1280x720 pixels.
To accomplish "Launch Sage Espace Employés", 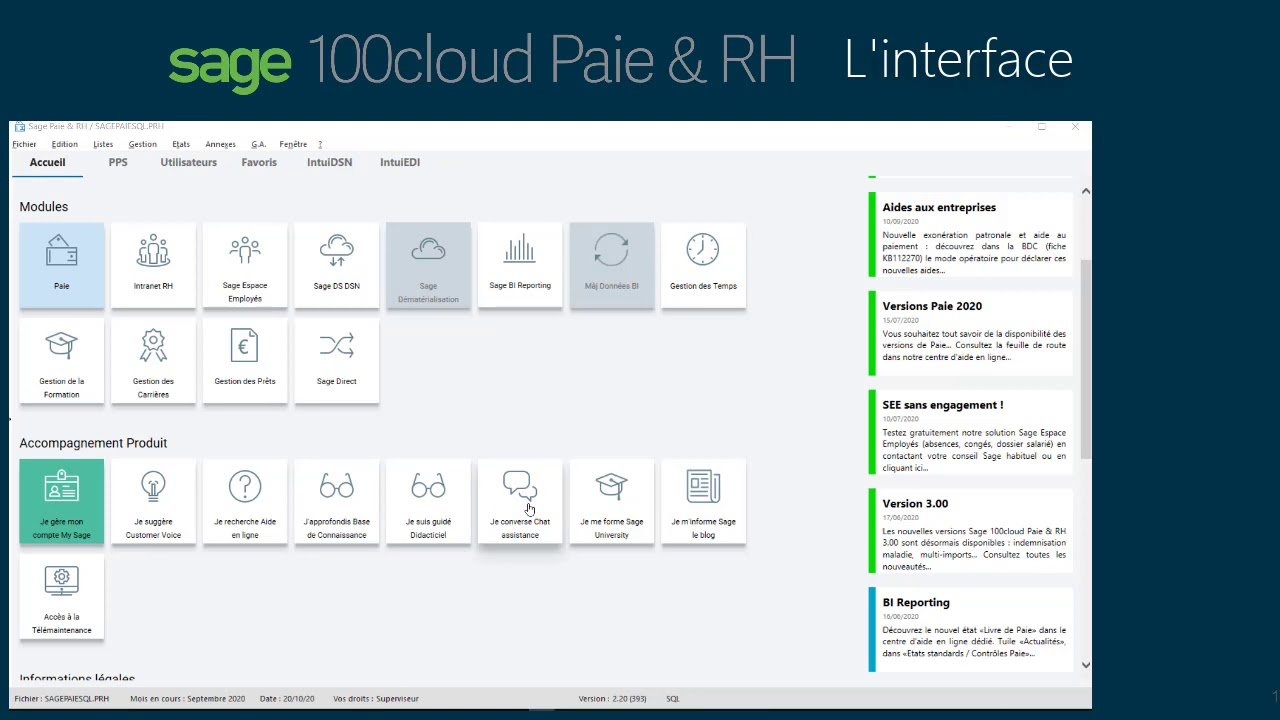I will (x=245, y=264).
